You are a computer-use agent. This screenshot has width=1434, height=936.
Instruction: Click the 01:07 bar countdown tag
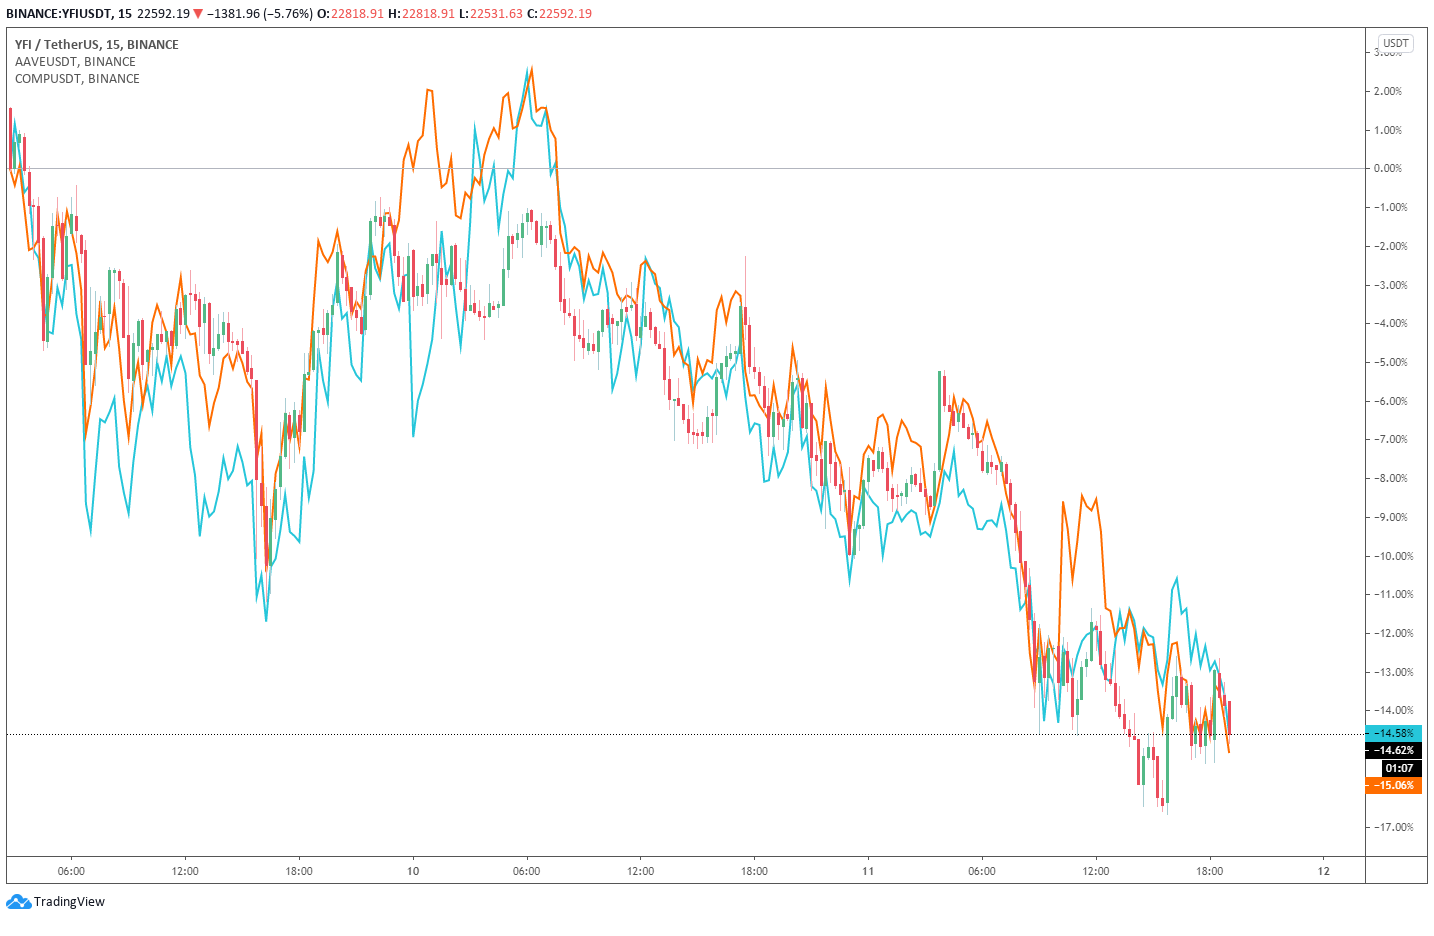(1400, 768)
